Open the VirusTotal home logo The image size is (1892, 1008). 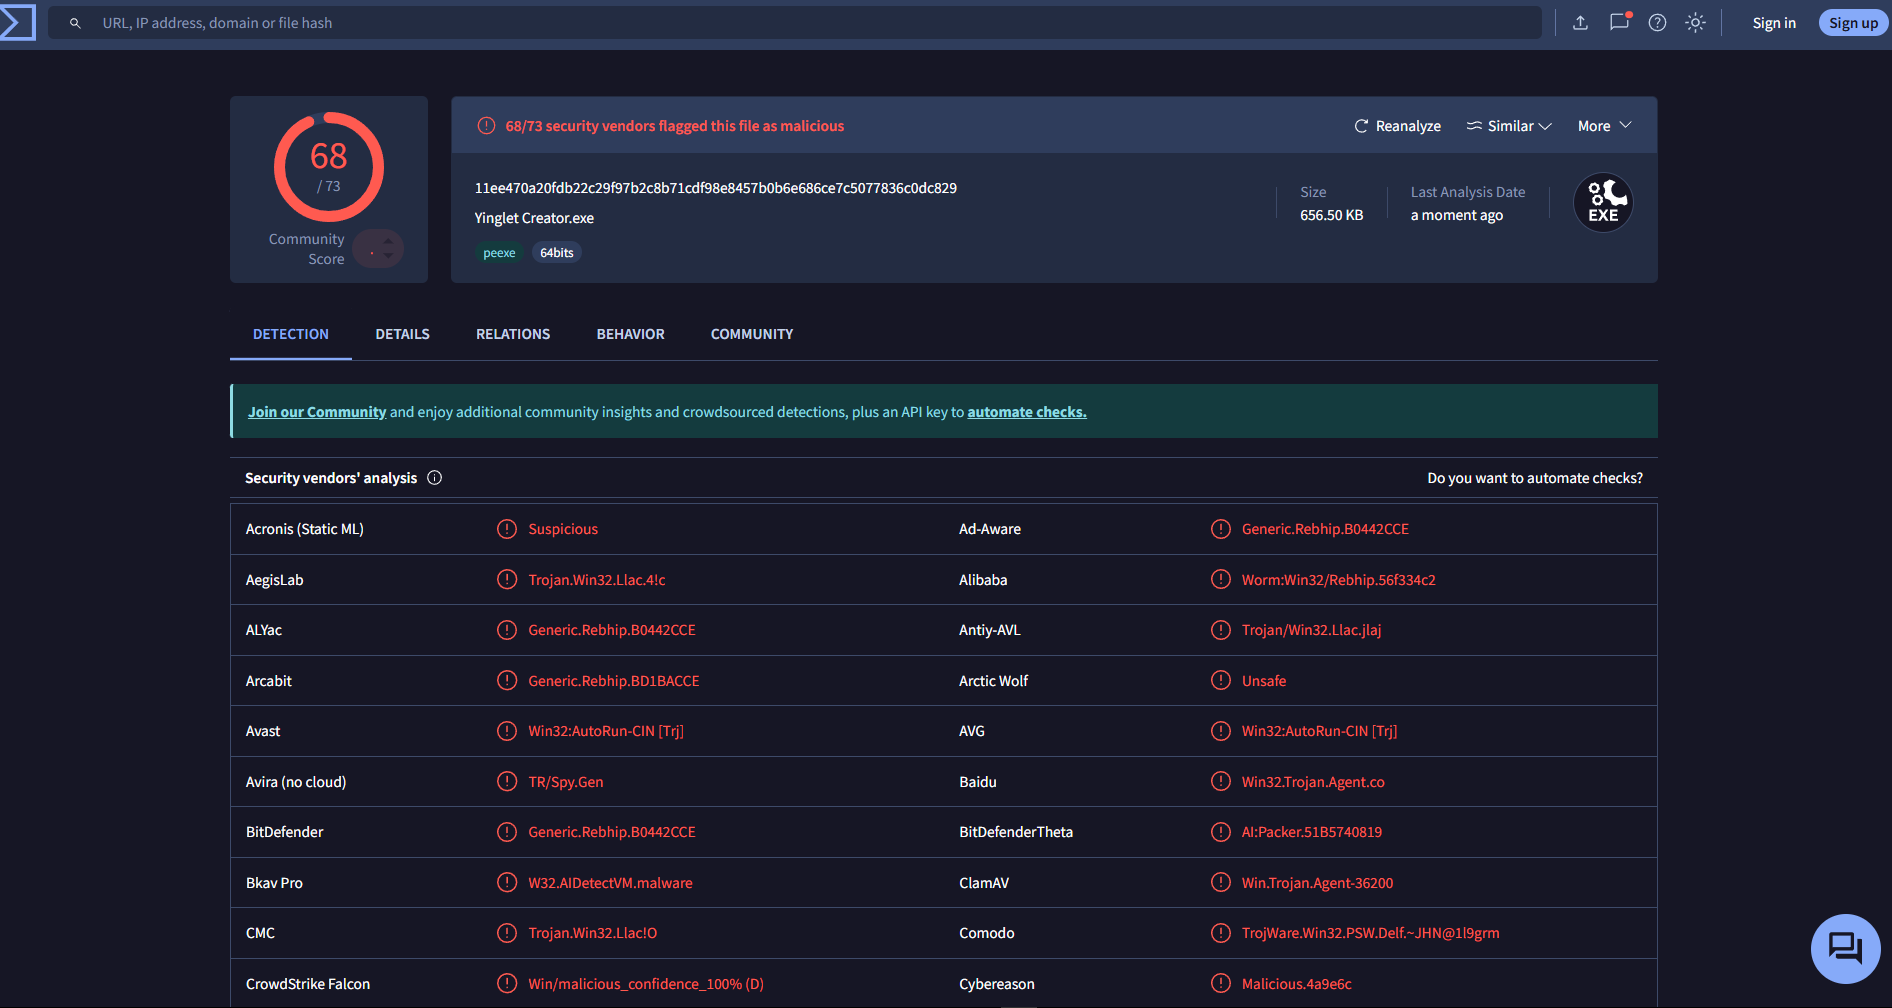(17, 22)
